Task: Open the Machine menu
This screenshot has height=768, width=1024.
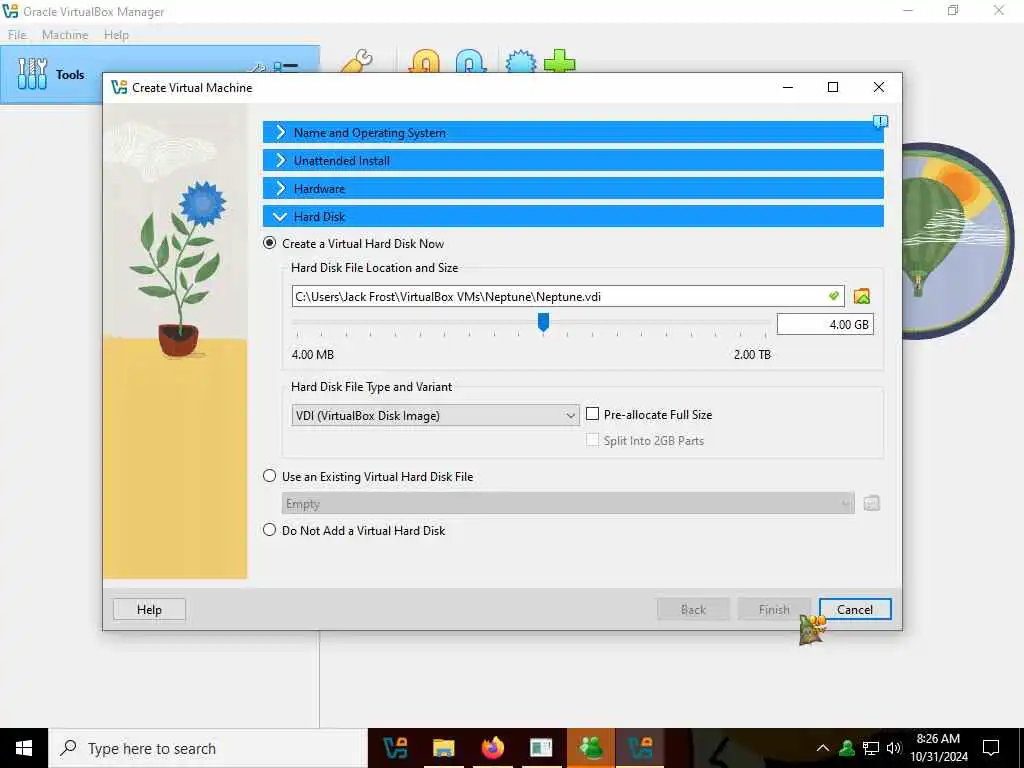Action: (x=65, y=35)
